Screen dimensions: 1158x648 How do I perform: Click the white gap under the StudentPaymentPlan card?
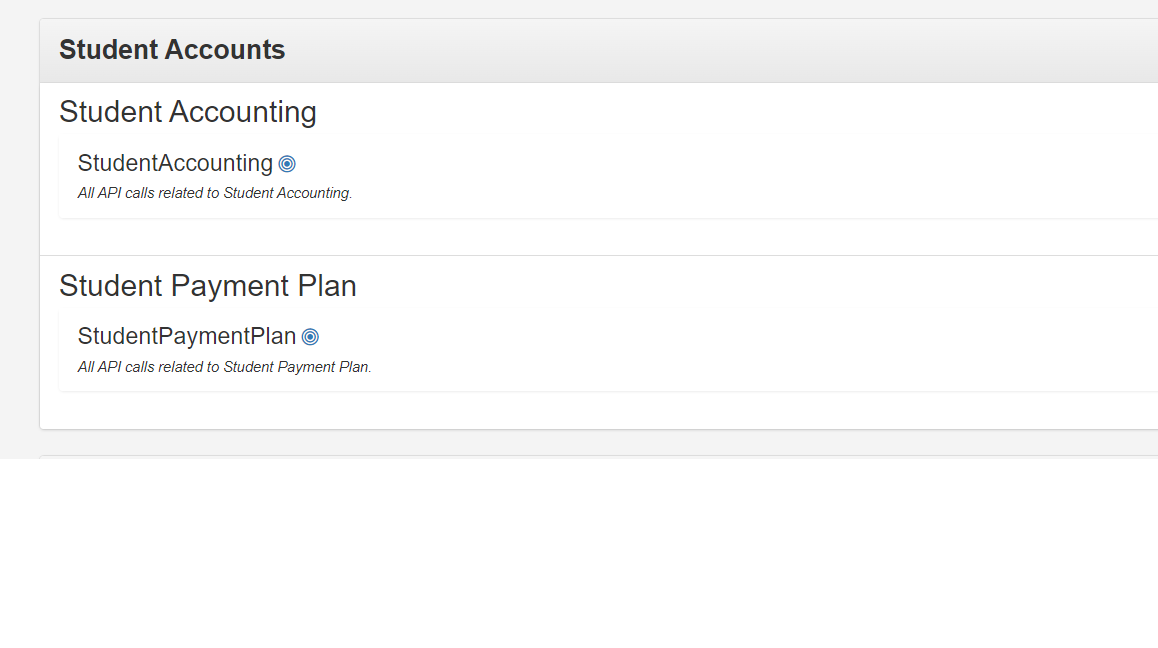click(x=599, y=410)
